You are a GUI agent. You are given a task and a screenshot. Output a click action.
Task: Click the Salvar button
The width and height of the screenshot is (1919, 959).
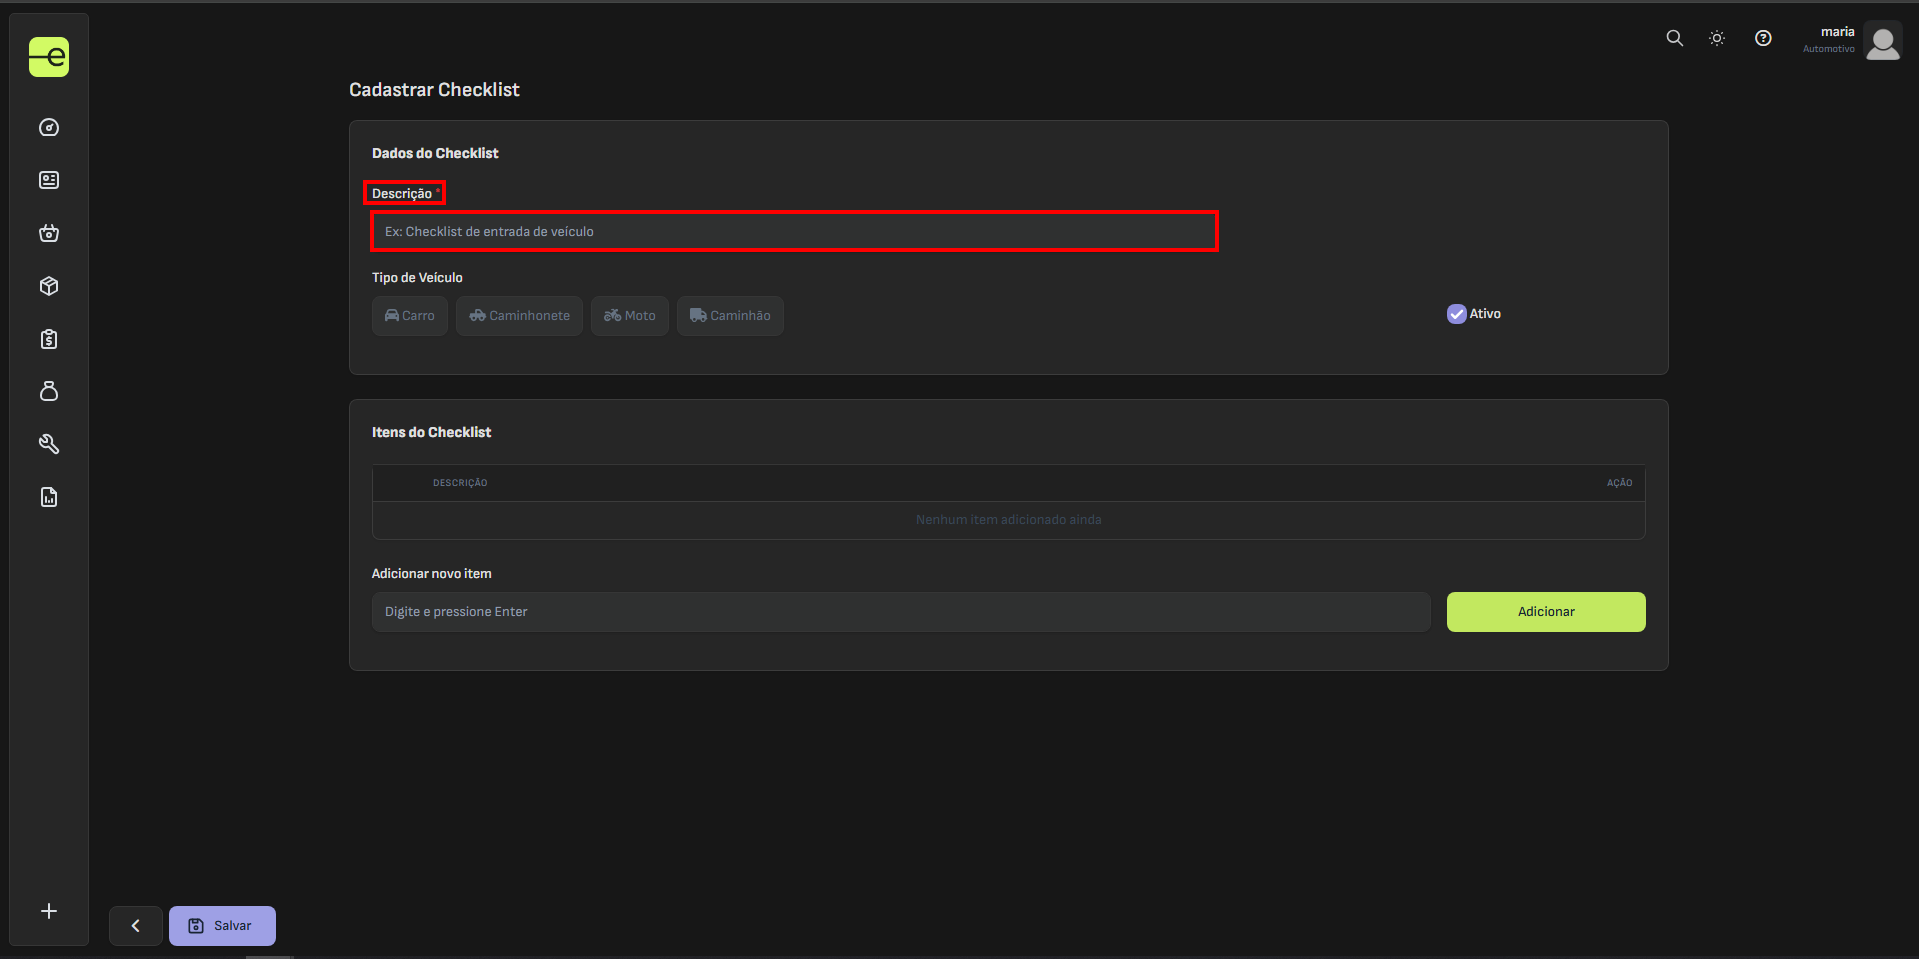[222, 926]
